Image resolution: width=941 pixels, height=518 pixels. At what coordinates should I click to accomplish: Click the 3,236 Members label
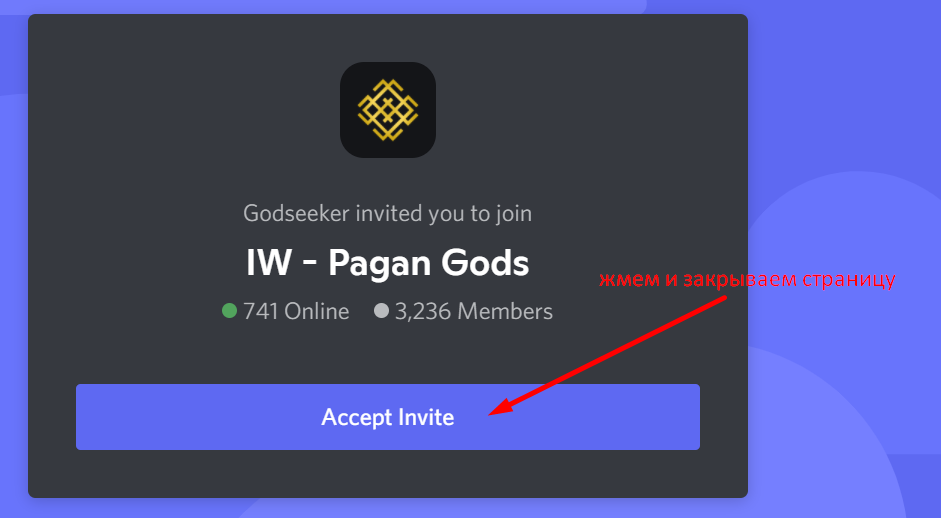pos(474,311)
